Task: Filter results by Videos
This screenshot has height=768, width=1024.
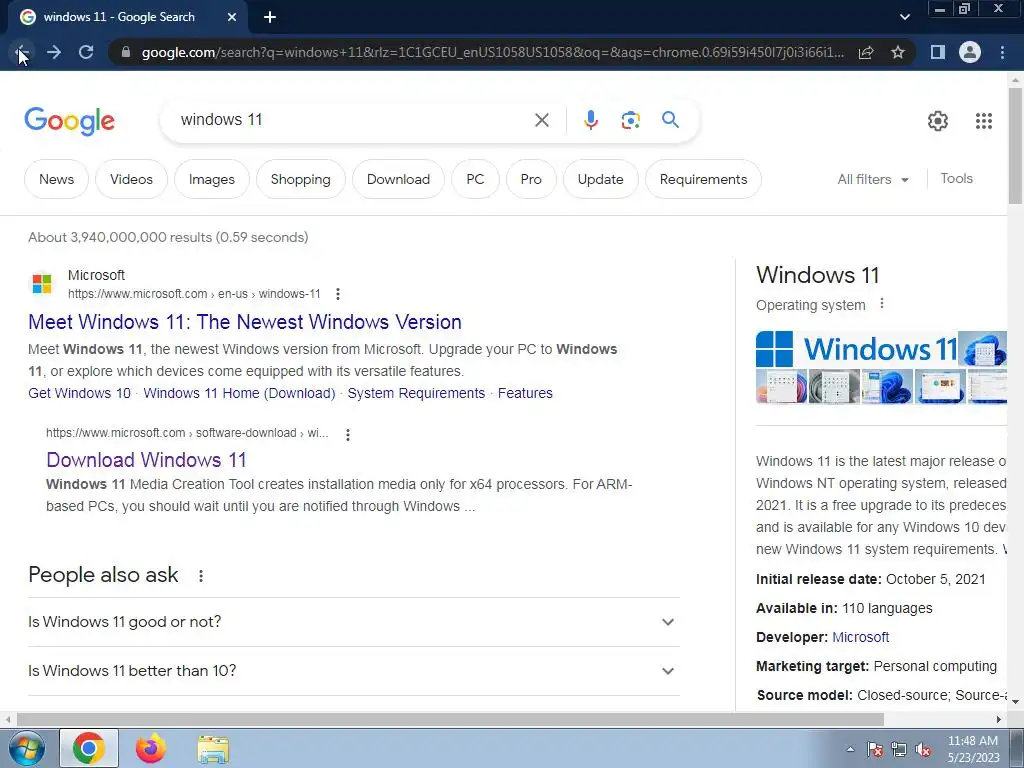Action: tap(131, 179)
